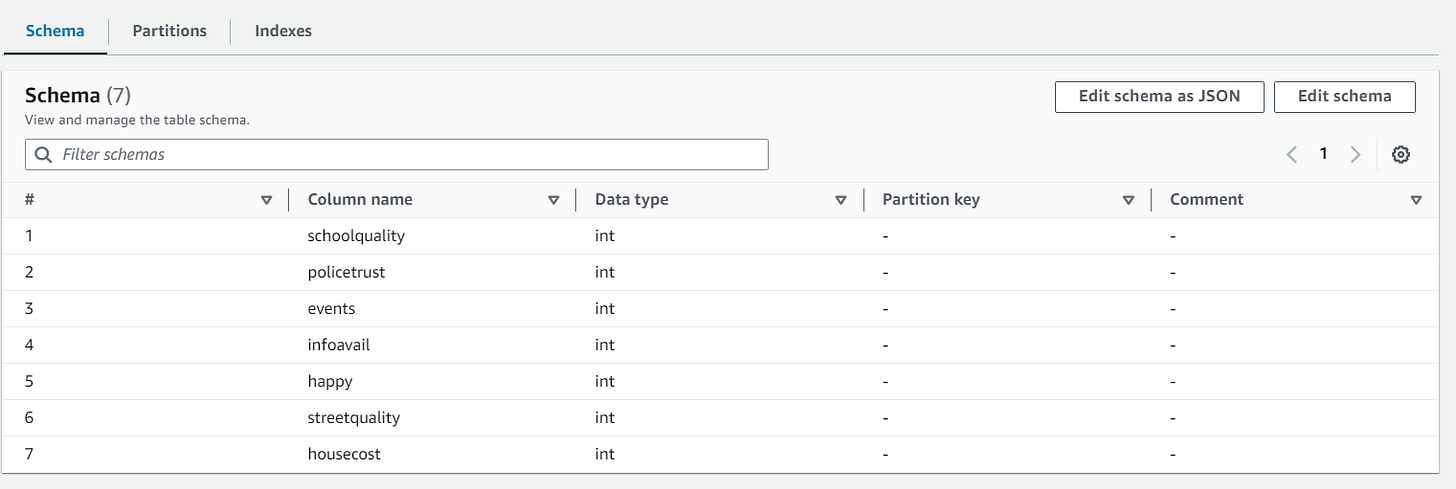
Task: Sort by Partition key triangle
Action: tap(1128, 200)
